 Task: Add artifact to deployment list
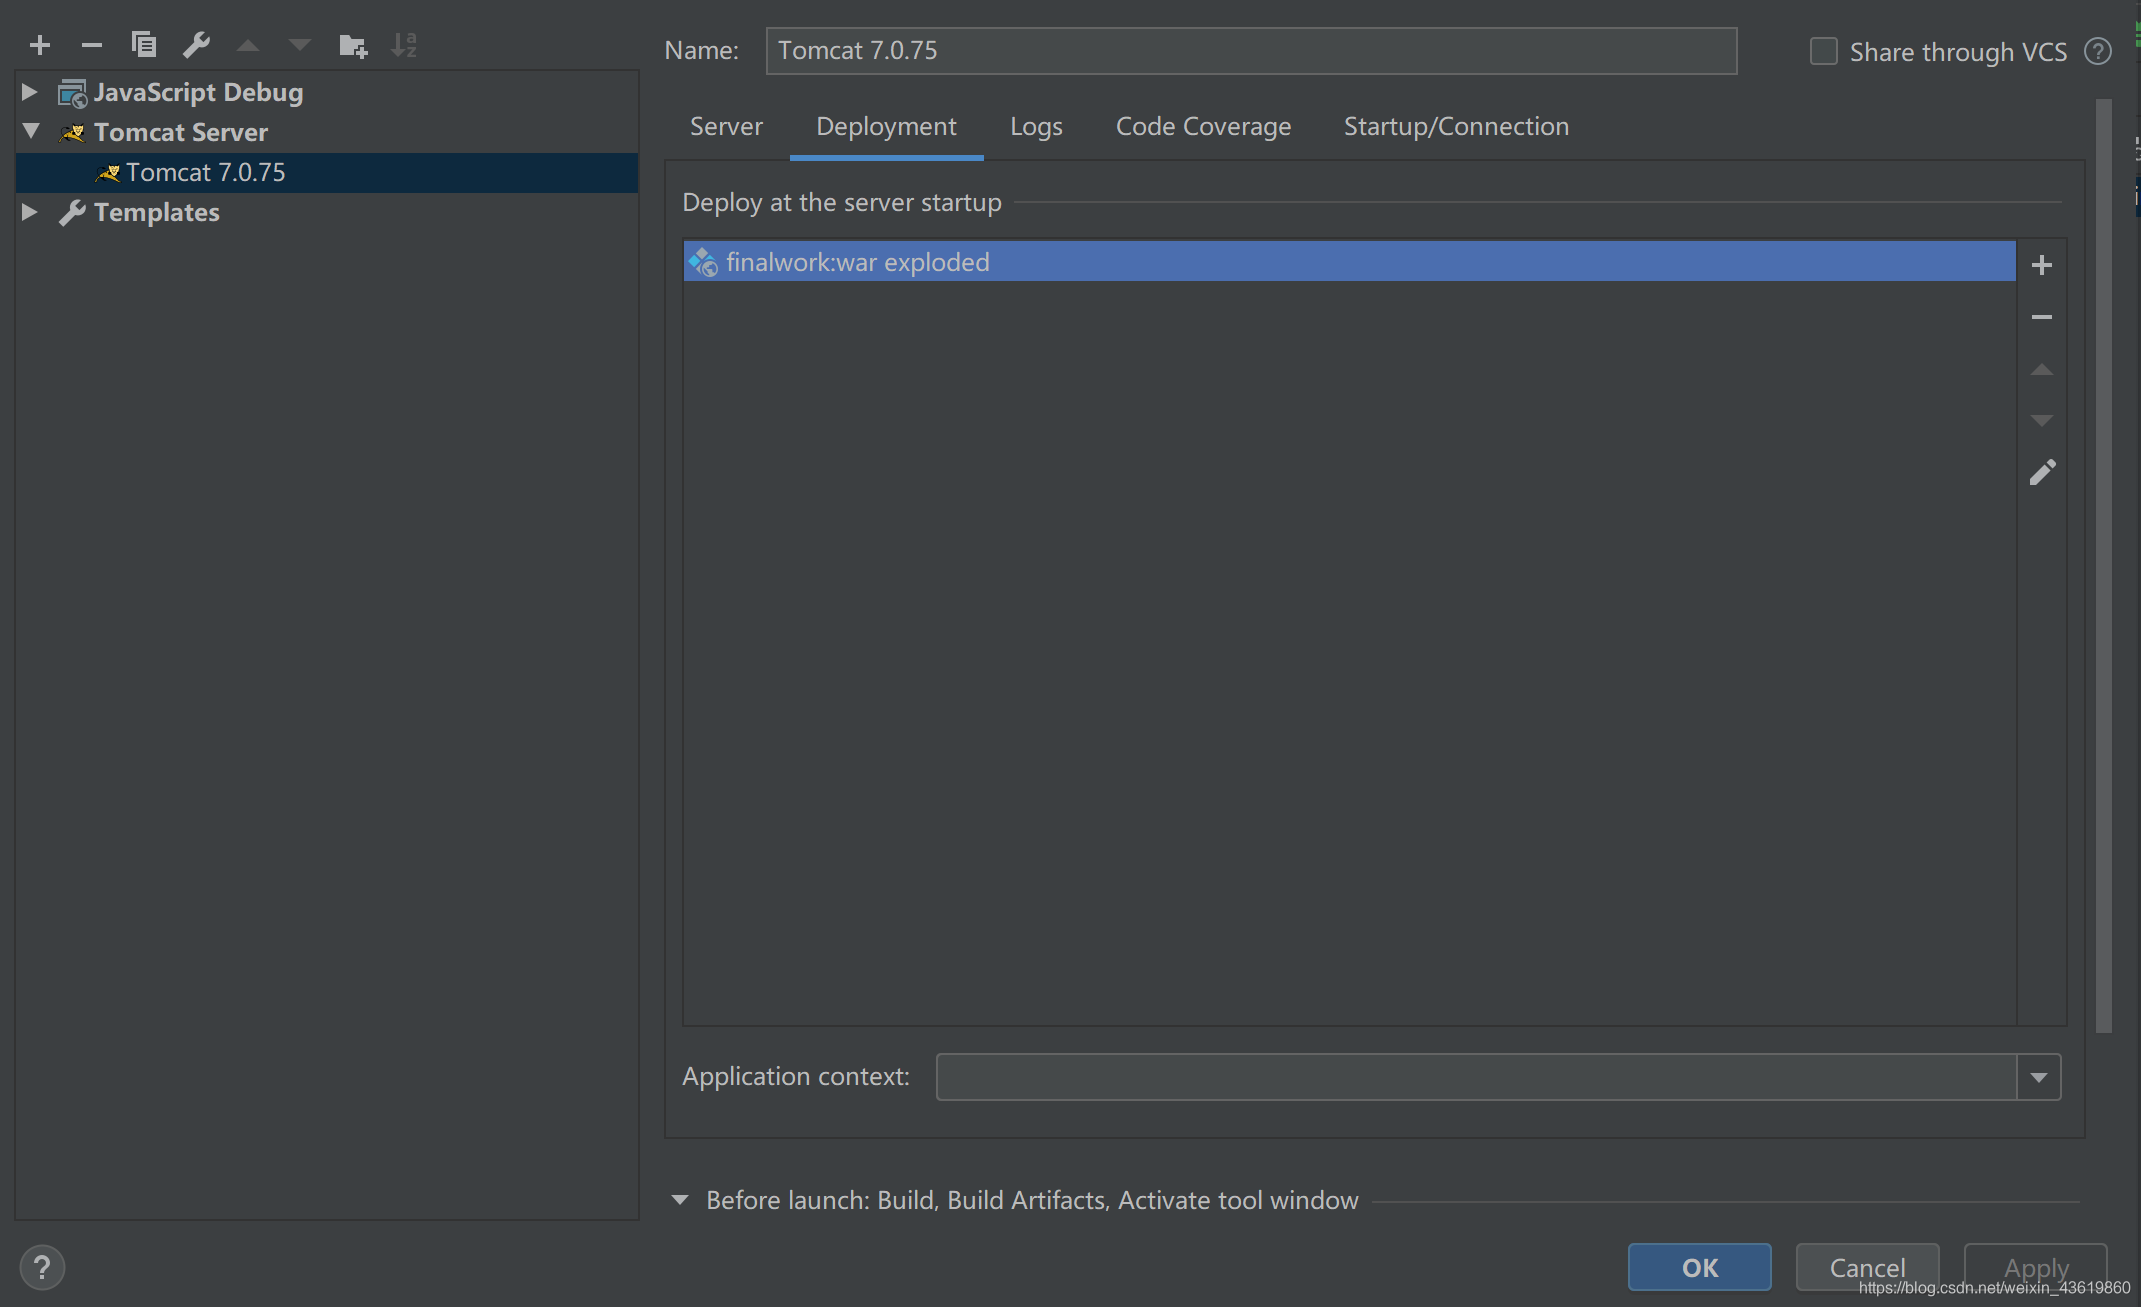click(x=2042, y=265)
